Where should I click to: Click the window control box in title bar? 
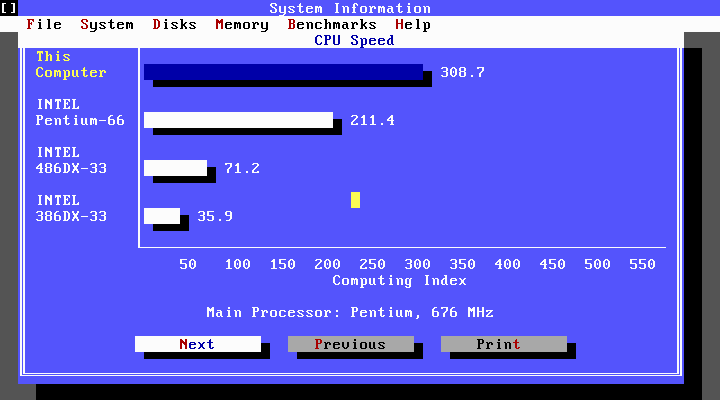(9, 8)
